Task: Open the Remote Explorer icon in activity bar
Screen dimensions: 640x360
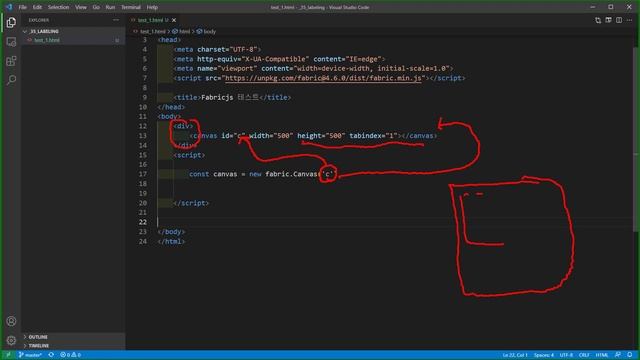Action: click(x=11, y=42)
